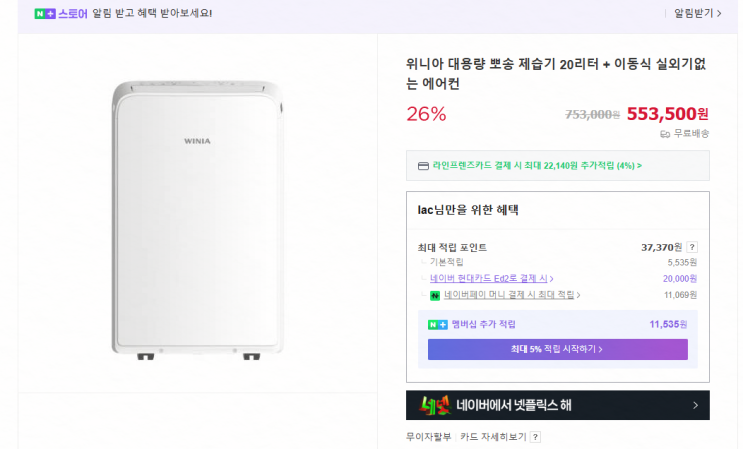Viewport: 743px width, 449px height.
Task: Click the N+ 스토어 logo in banner
Action: (61, 14)
